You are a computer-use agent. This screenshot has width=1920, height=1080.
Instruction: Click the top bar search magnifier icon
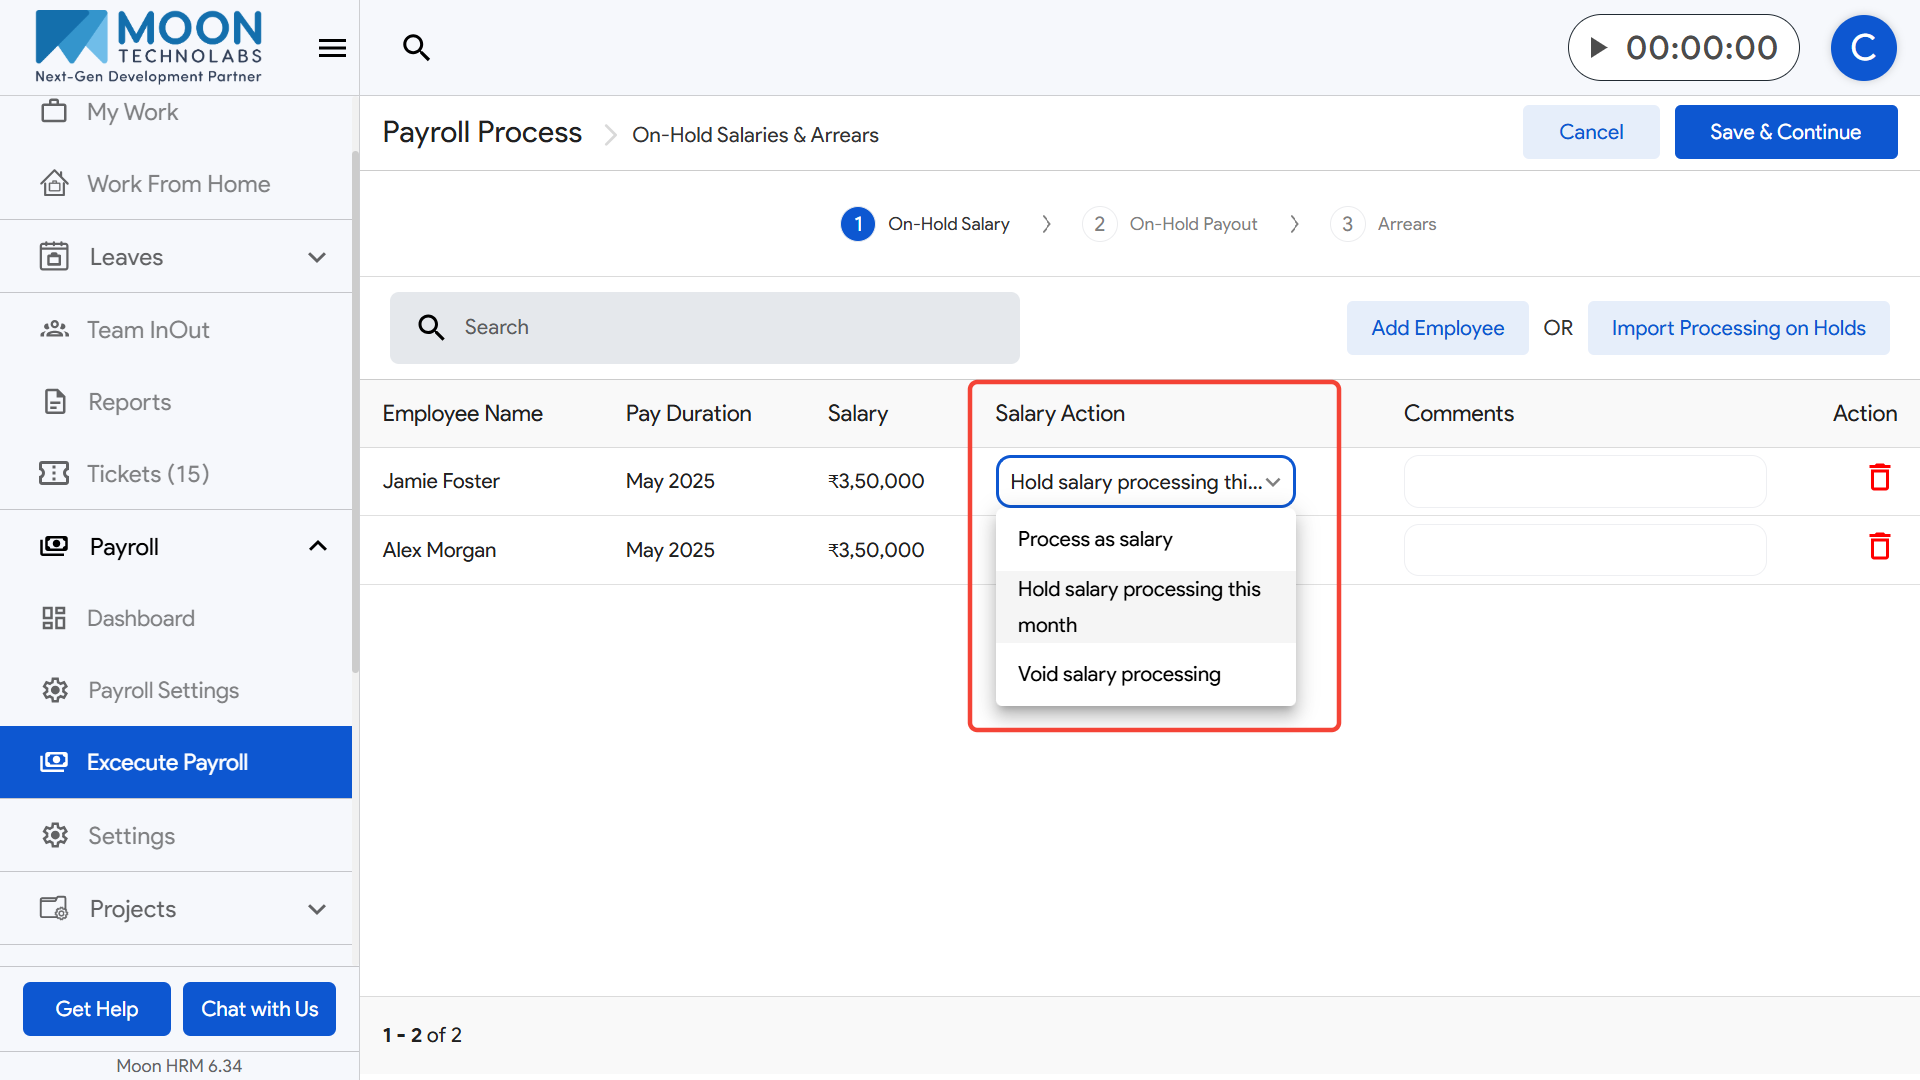(x=416, y=47)
